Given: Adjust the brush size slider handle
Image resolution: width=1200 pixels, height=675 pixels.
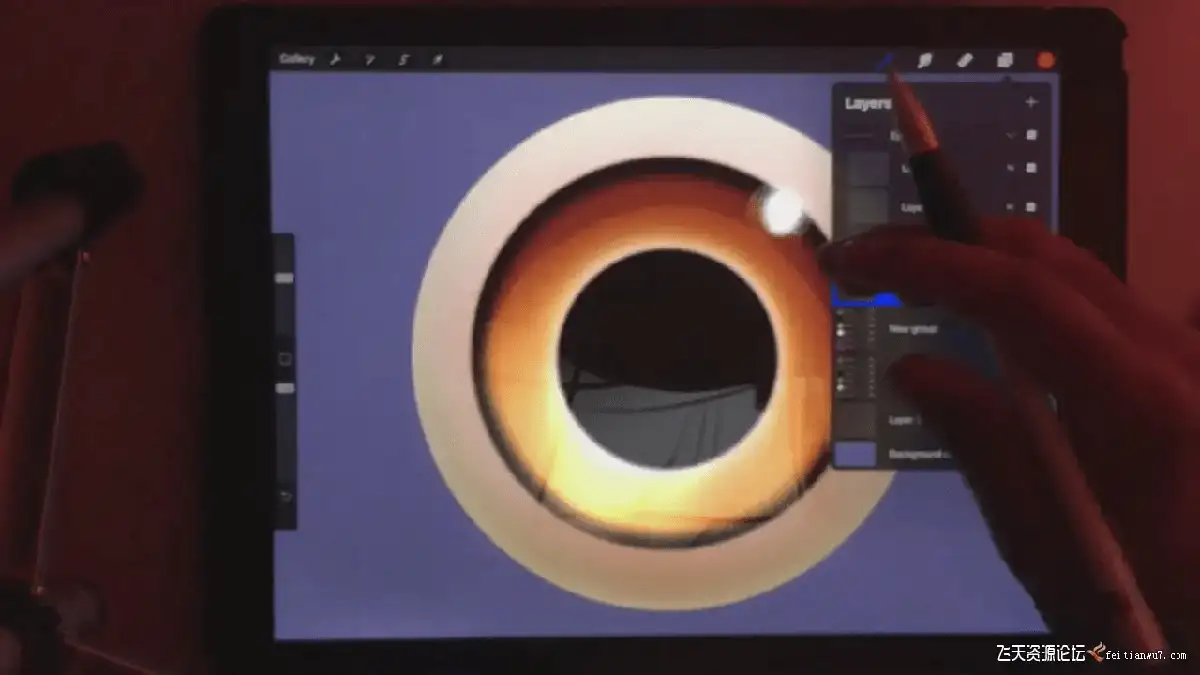Looking at the screenshot, I should point(285,279).
